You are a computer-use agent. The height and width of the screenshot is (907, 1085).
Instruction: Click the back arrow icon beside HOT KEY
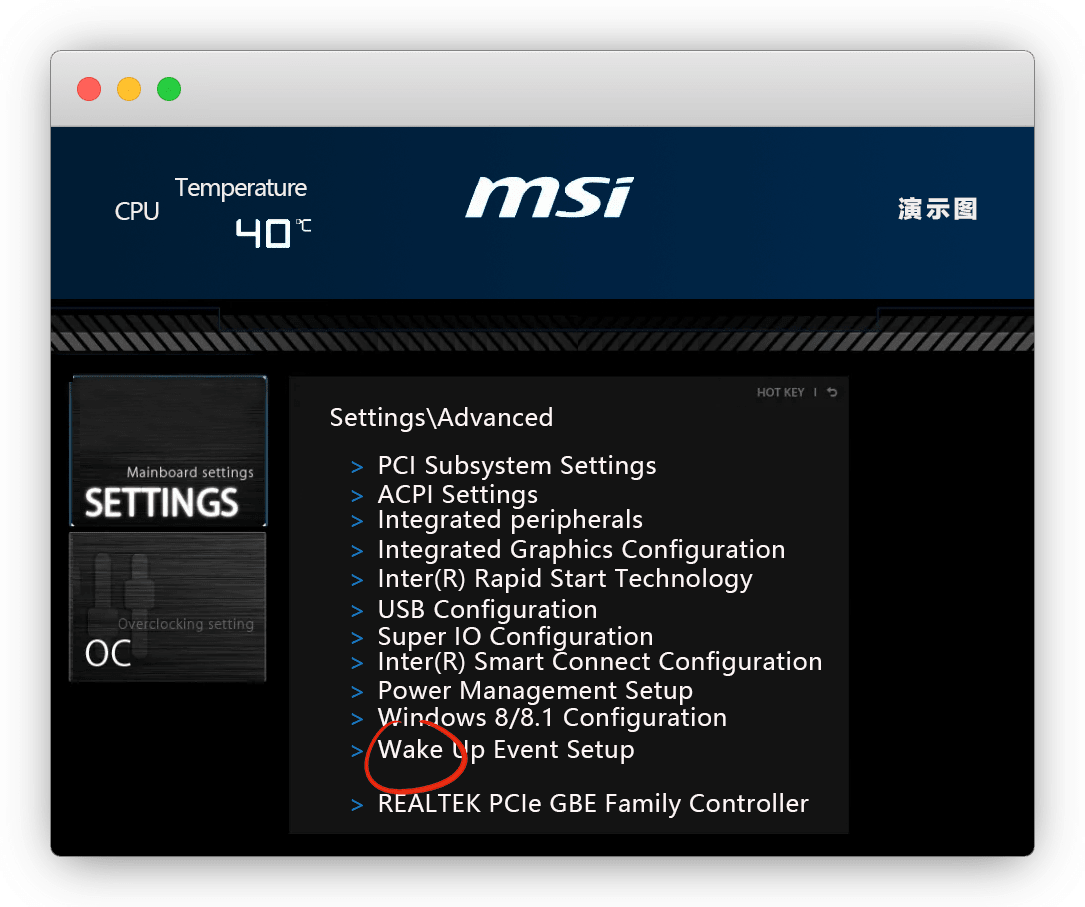coord(832,392)
